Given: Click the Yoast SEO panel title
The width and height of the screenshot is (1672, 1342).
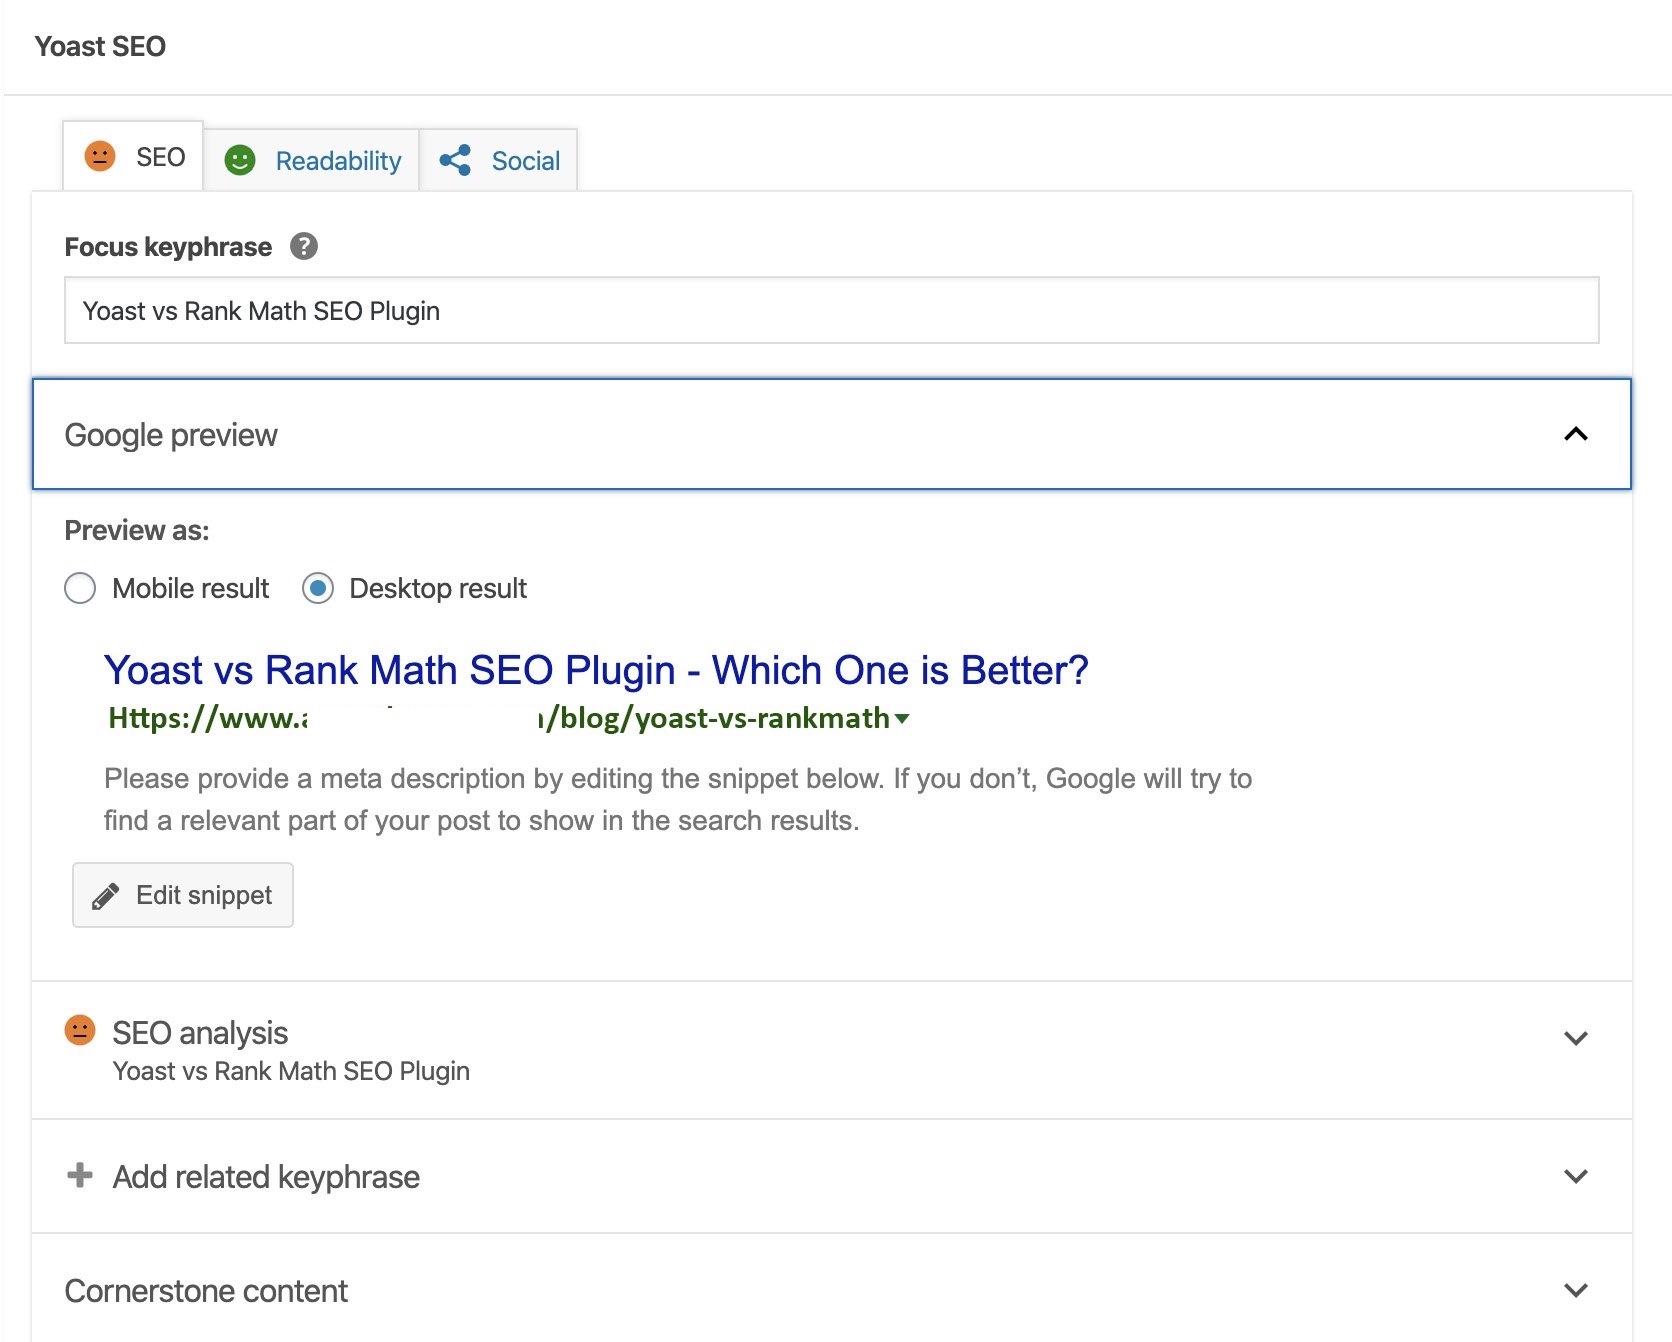Looking at the screenshot, I should 100,46.
